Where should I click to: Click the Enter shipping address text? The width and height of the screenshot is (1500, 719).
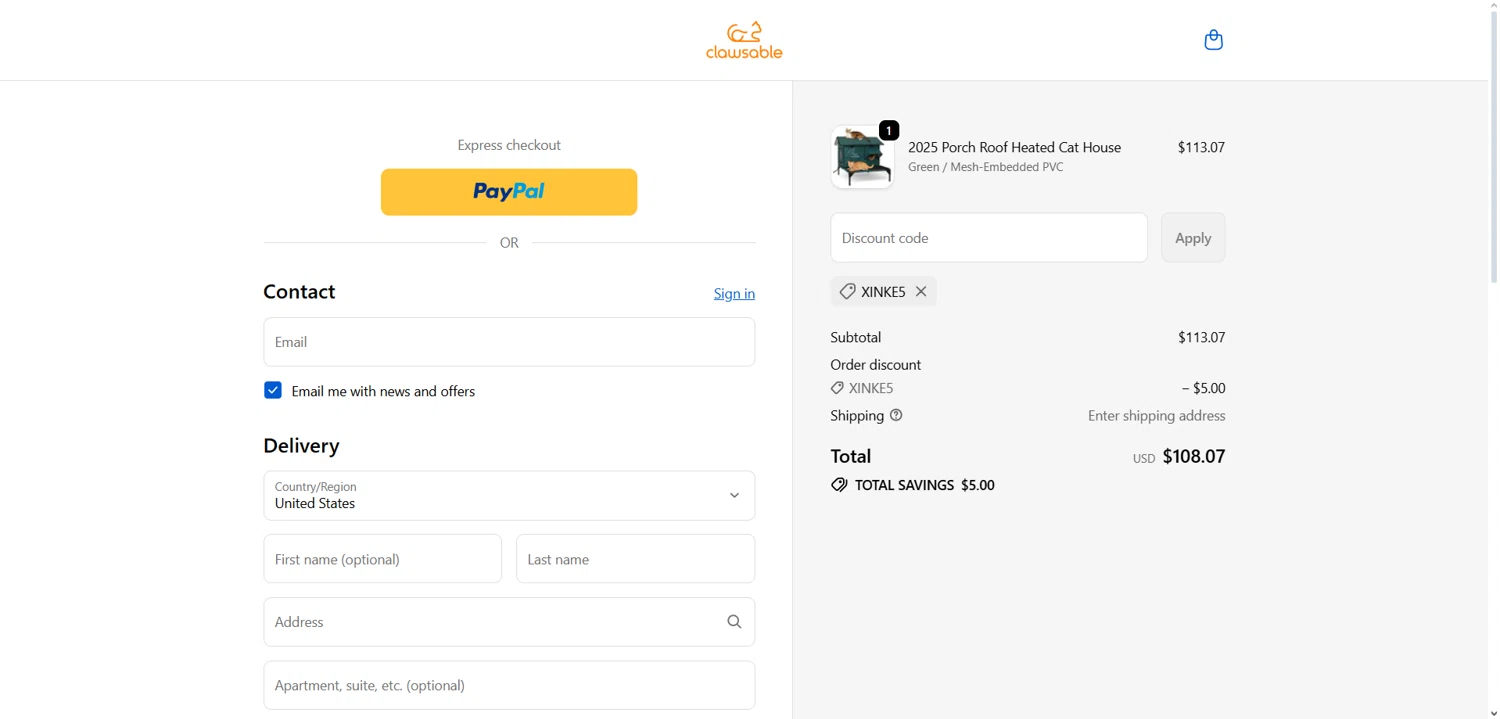pyautogui.click(x=1156, y=416)
